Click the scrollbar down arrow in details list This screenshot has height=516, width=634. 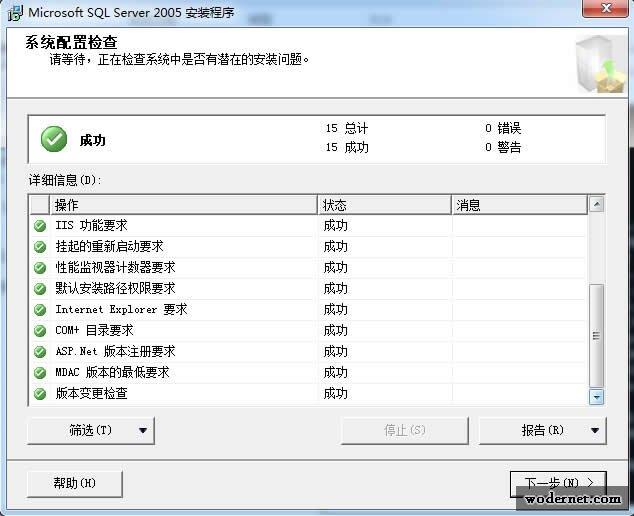(x=596, y=397)
